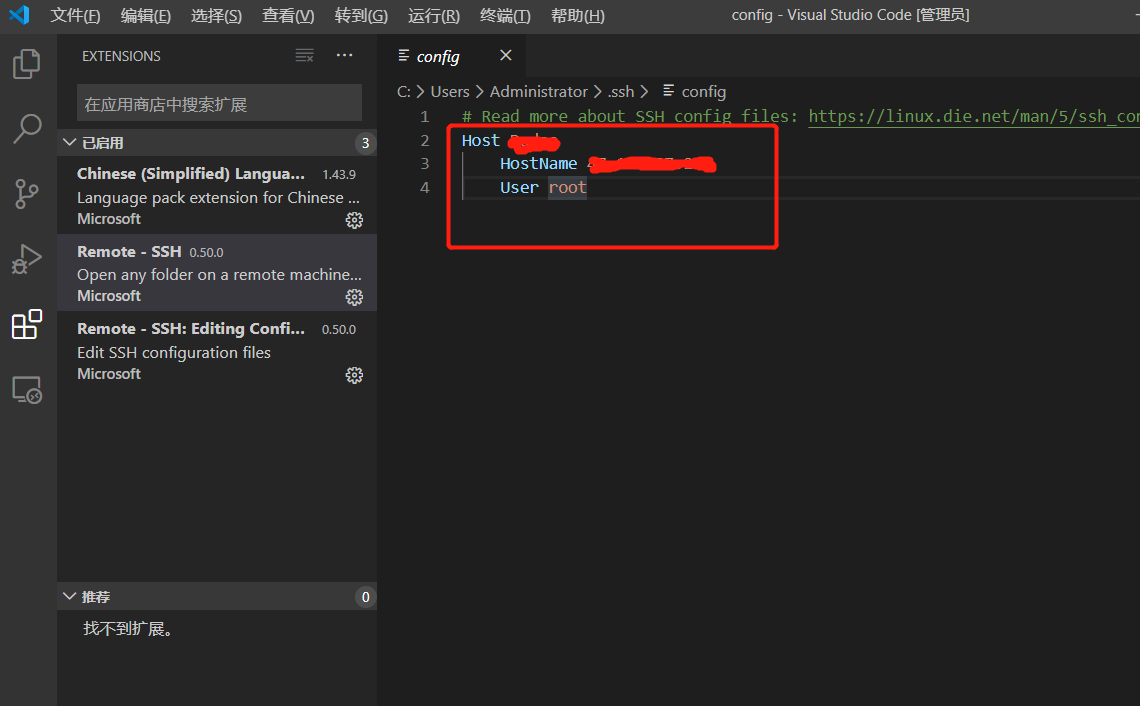Click the root value on line 4
The height and width of the screenshot is (706, 1140).
[567, 188]
